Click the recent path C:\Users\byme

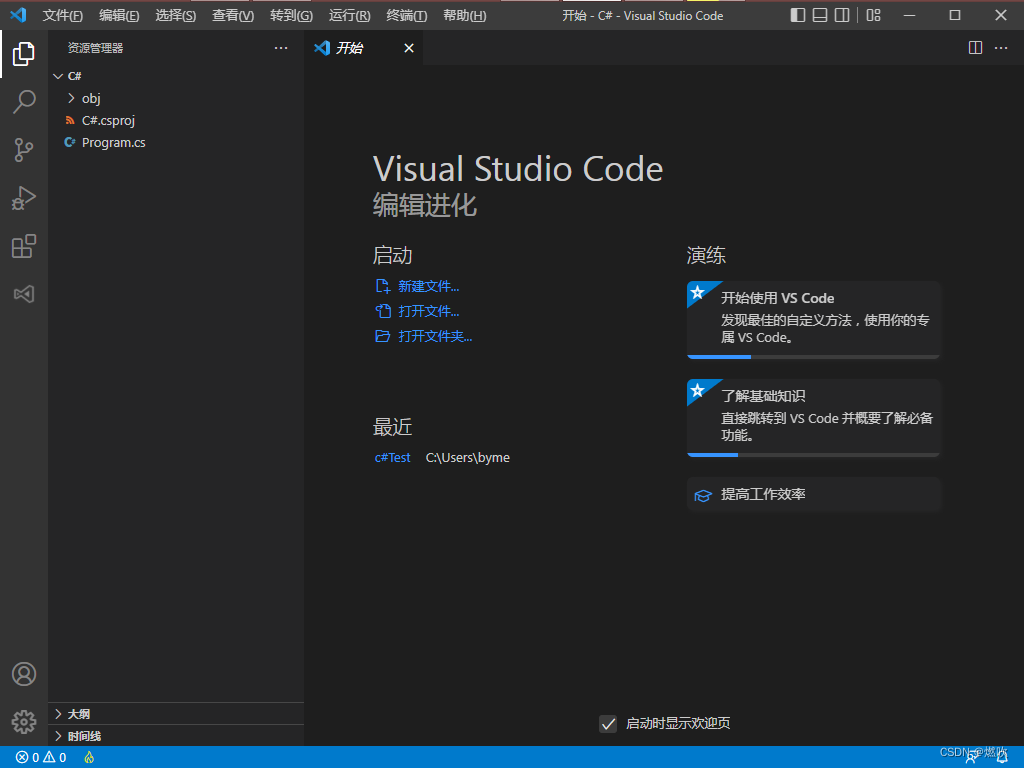(468, 458)
